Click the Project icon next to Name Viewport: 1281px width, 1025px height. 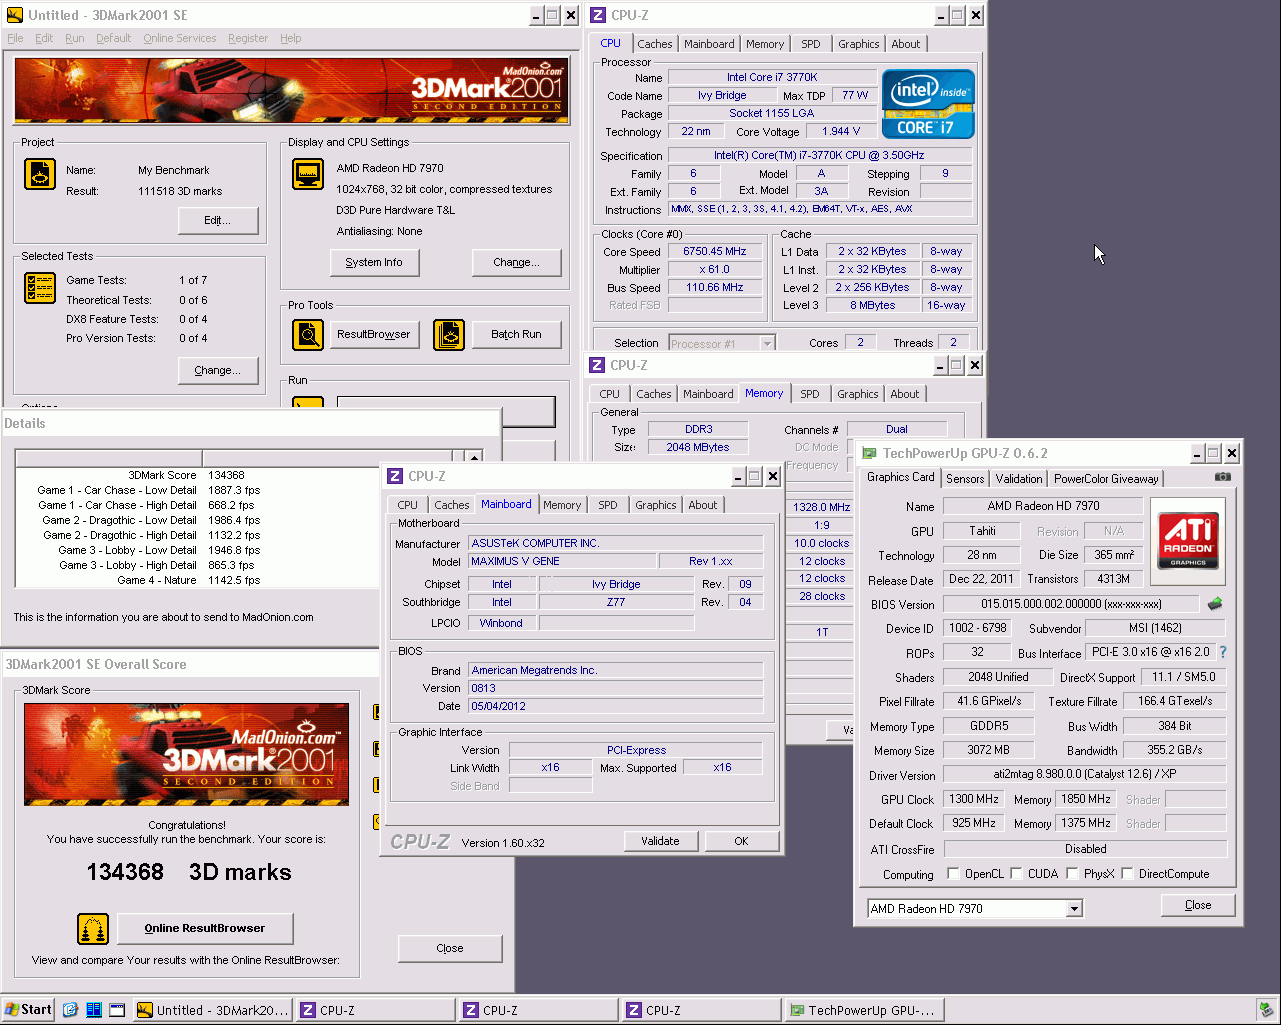click(x=40, y=175)
